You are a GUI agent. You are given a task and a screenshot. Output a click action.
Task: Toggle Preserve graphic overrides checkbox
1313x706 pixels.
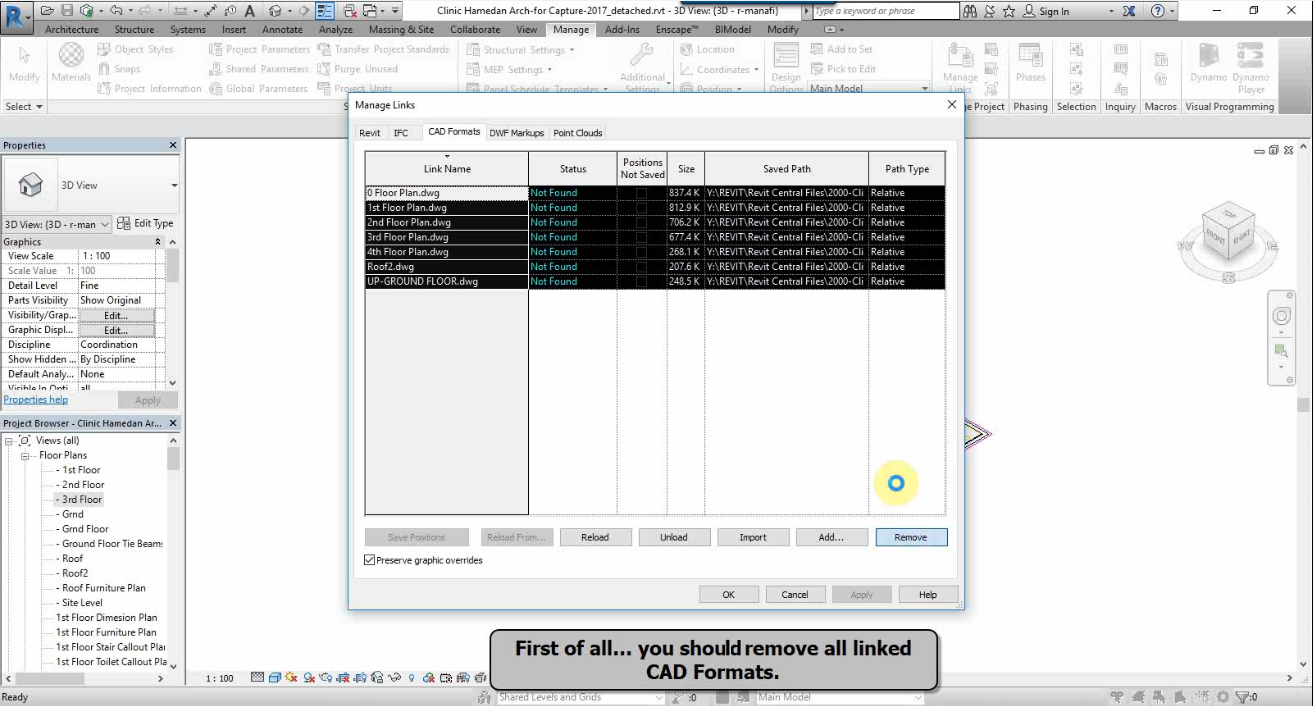coord(370,560)
